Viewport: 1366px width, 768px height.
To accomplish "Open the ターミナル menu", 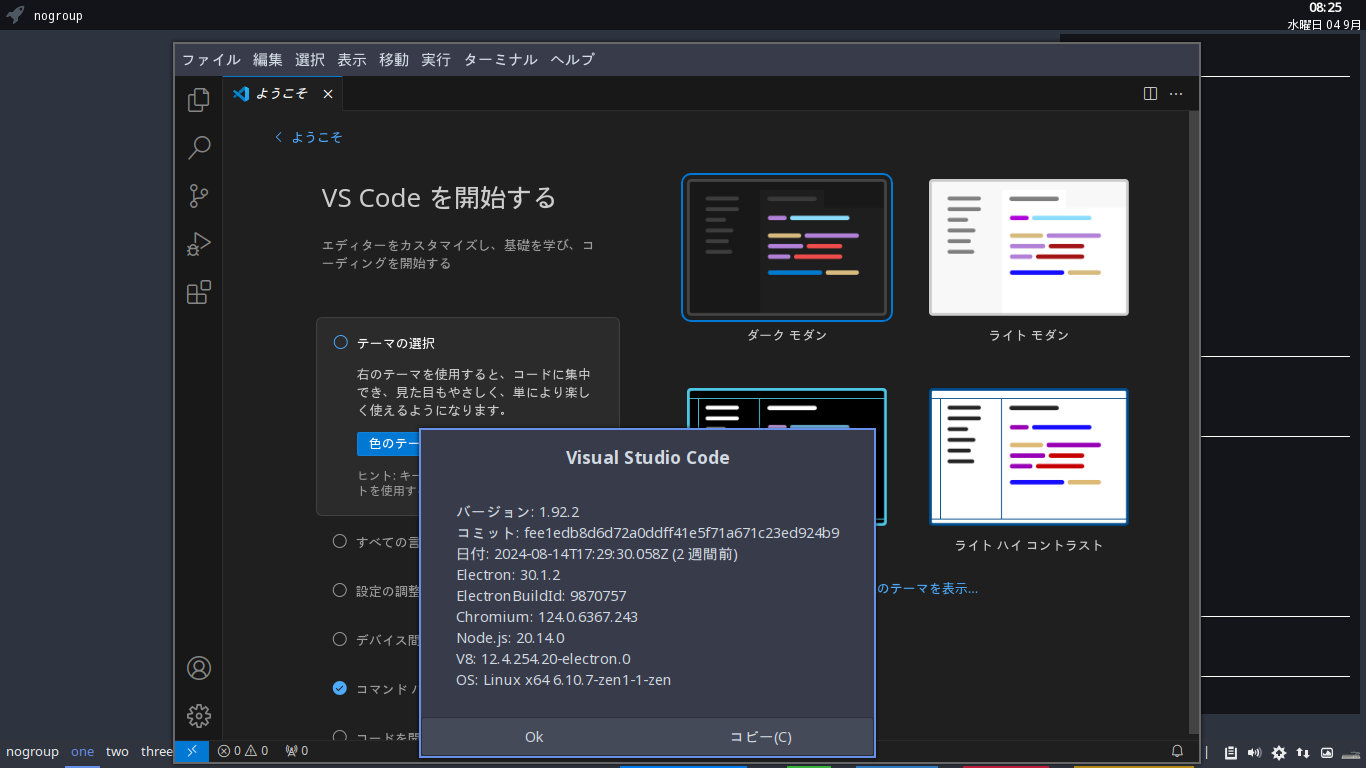I will 501,59.
